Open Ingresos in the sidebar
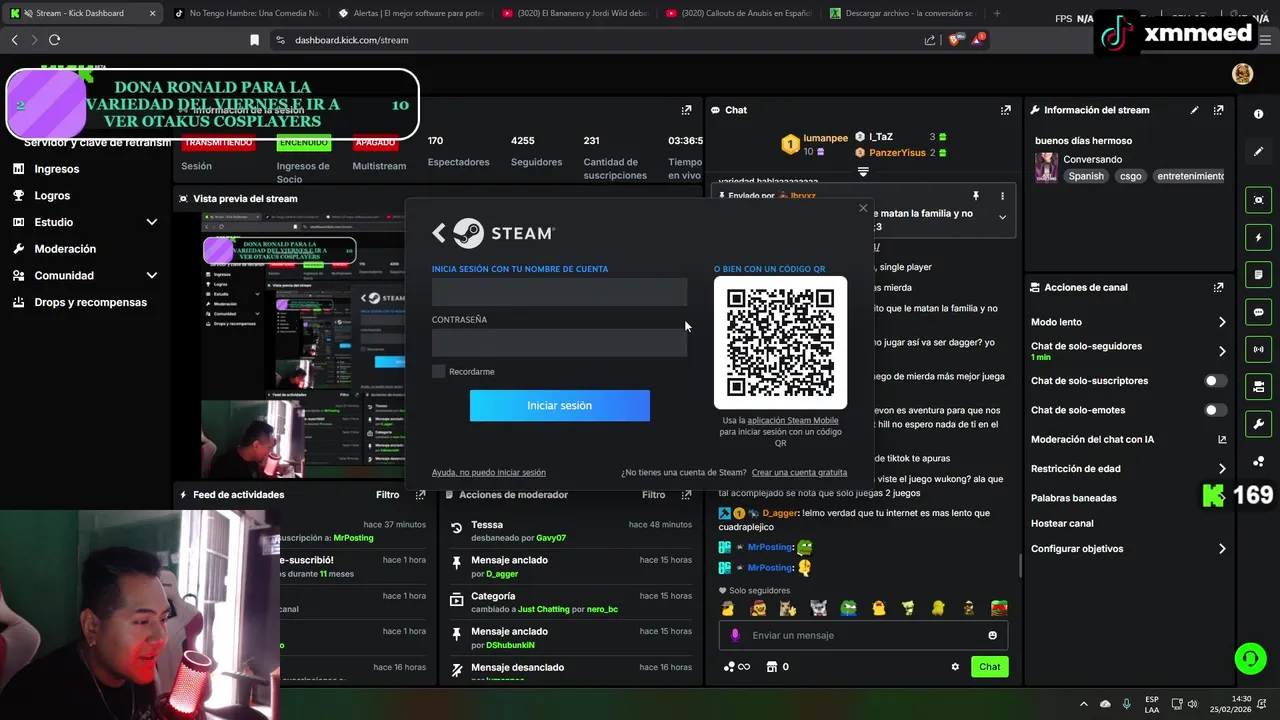Viewport: 1280px width, 720px height. (57, 169)
